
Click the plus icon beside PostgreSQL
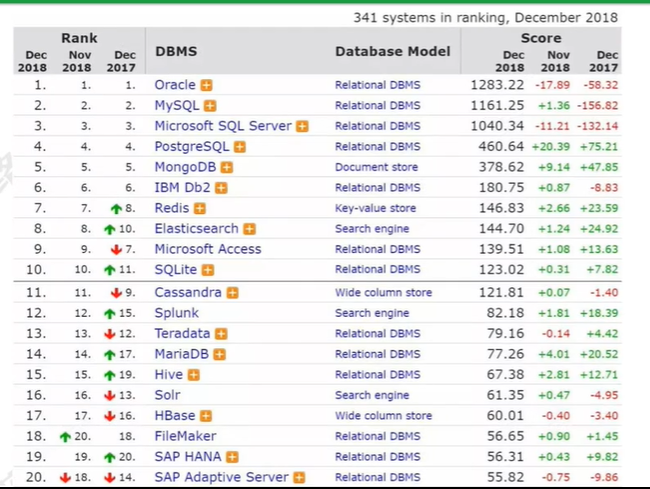(x=240, y=147)
